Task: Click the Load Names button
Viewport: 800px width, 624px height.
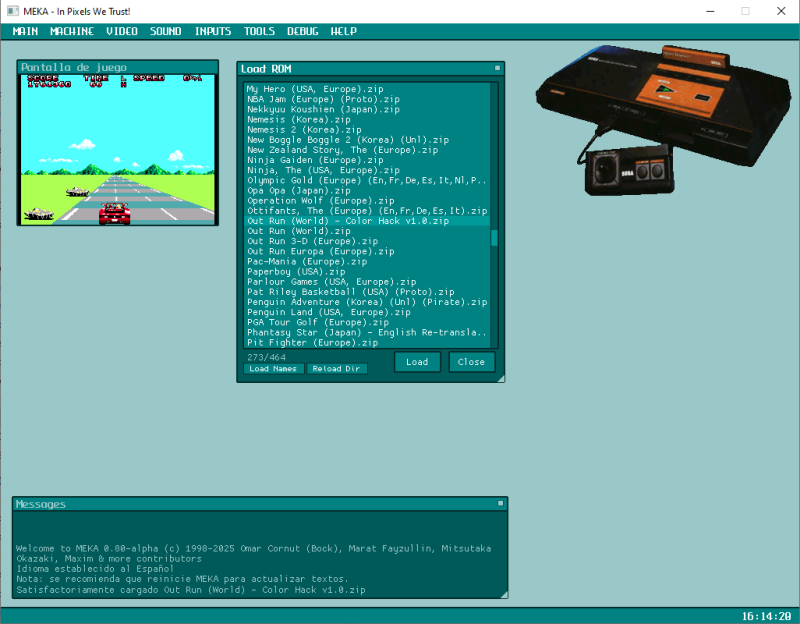Action: pos(273,368)
